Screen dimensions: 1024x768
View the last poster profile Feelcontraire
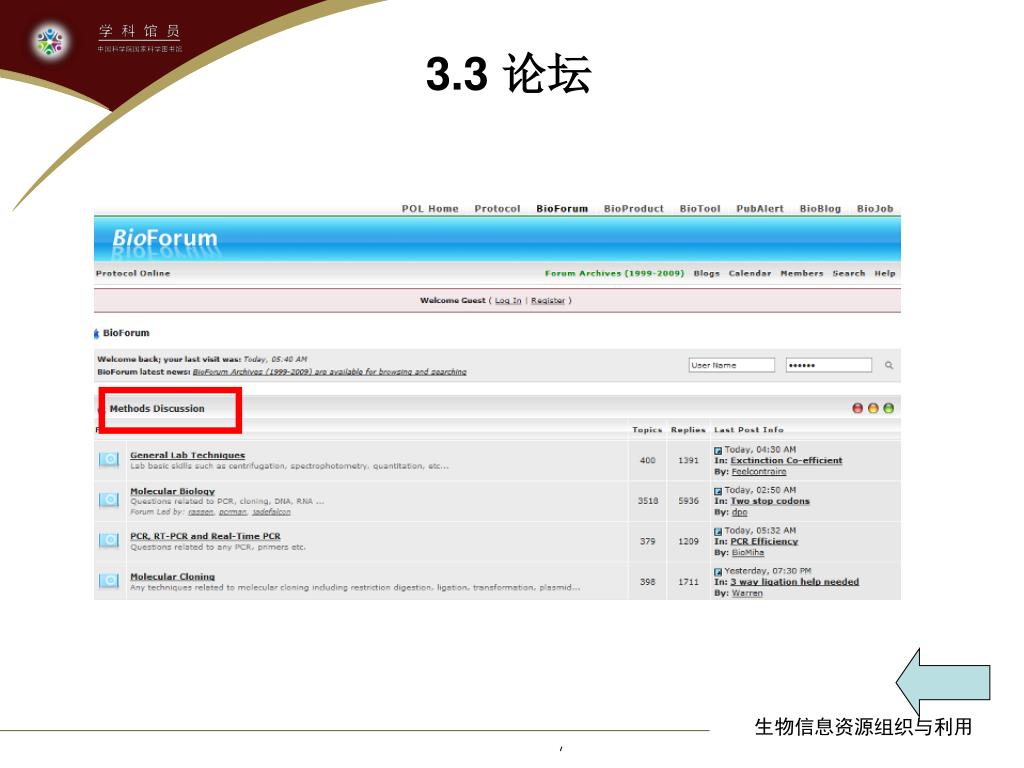759,472
